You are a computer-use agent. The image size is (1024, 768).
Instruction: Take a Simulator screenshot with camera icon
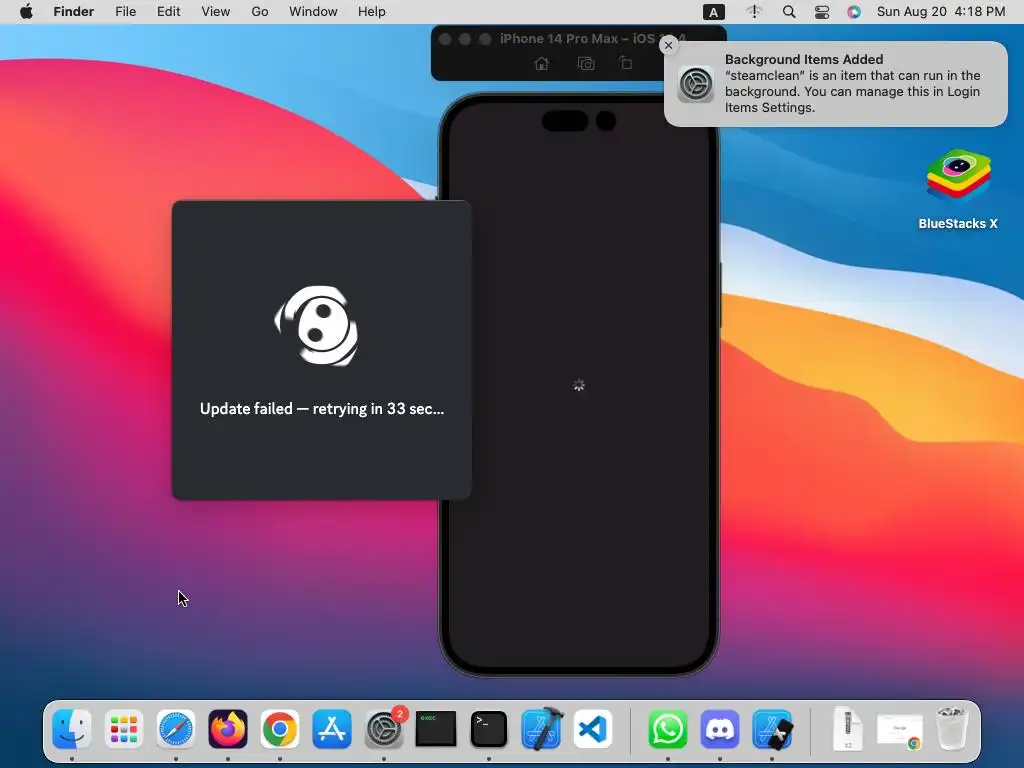click(586, 63)
